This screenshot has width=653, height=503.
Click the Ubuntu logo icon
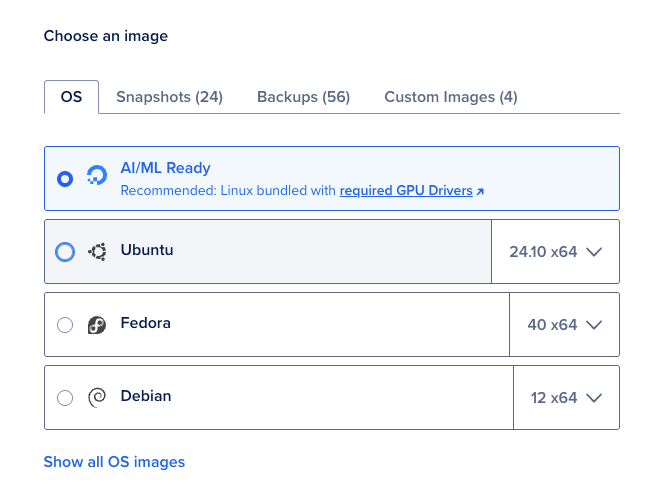pyautogui.click(x=97, y=252)
